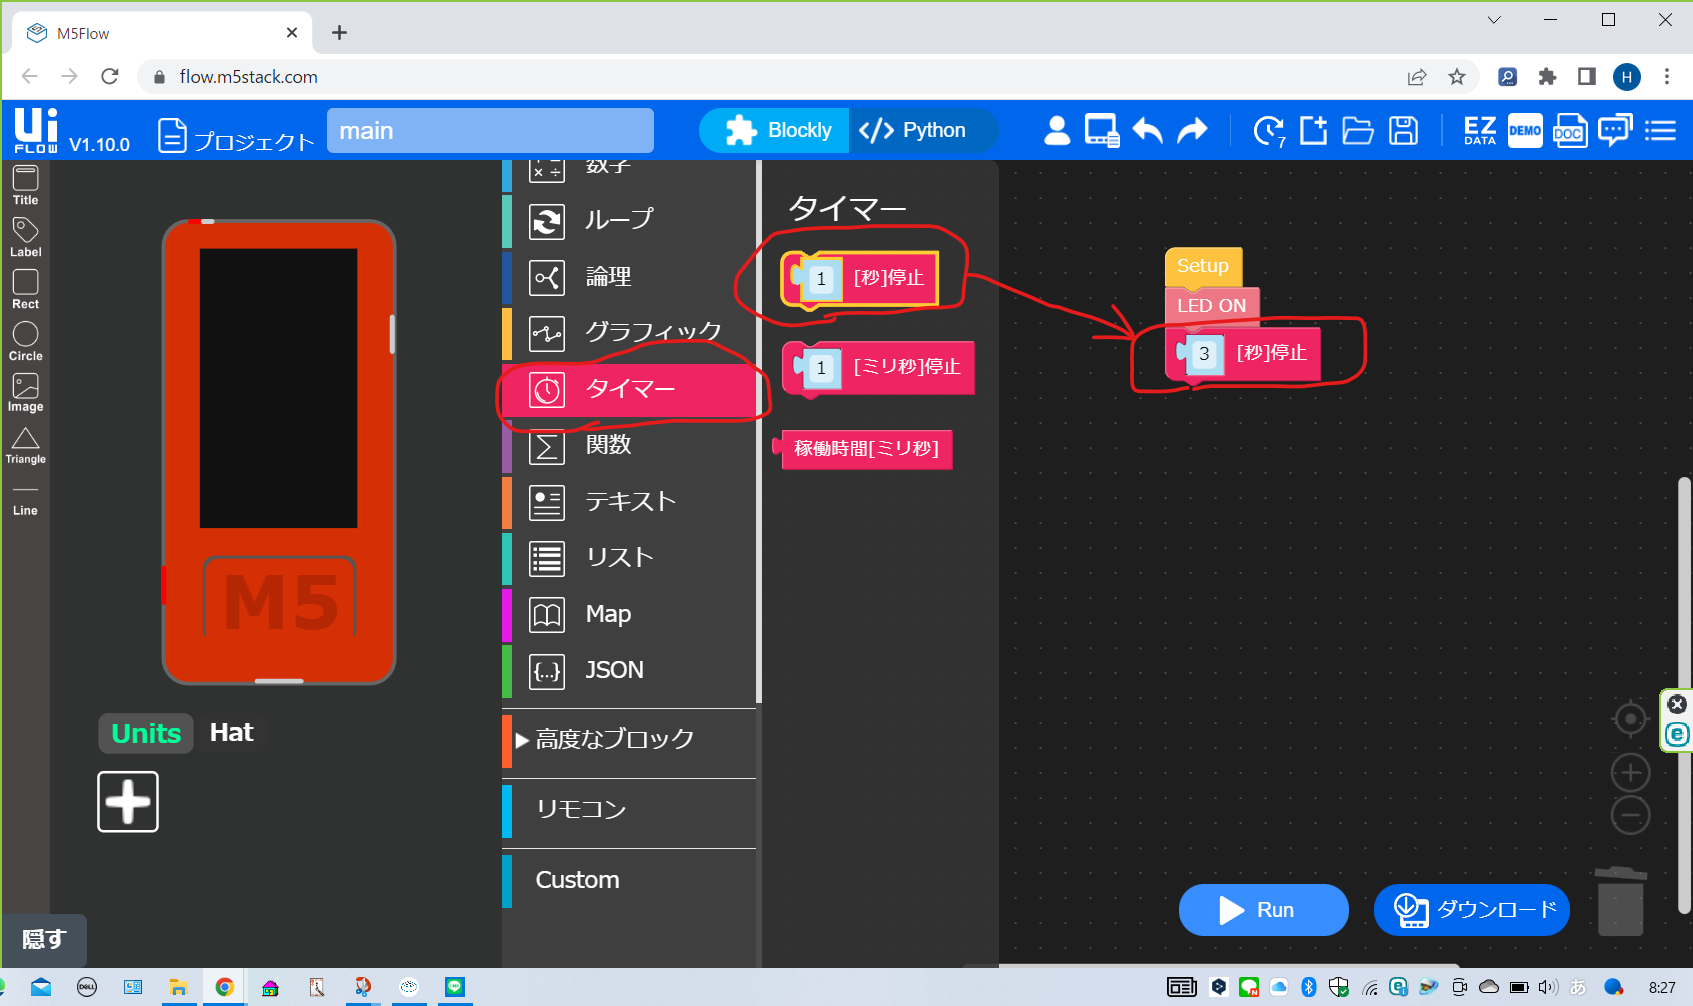Image resolution: width=1693 pixels, height=1006 pixels.
Task: Edit the value 3 in workspace block
Action: tap(1204, 354)
